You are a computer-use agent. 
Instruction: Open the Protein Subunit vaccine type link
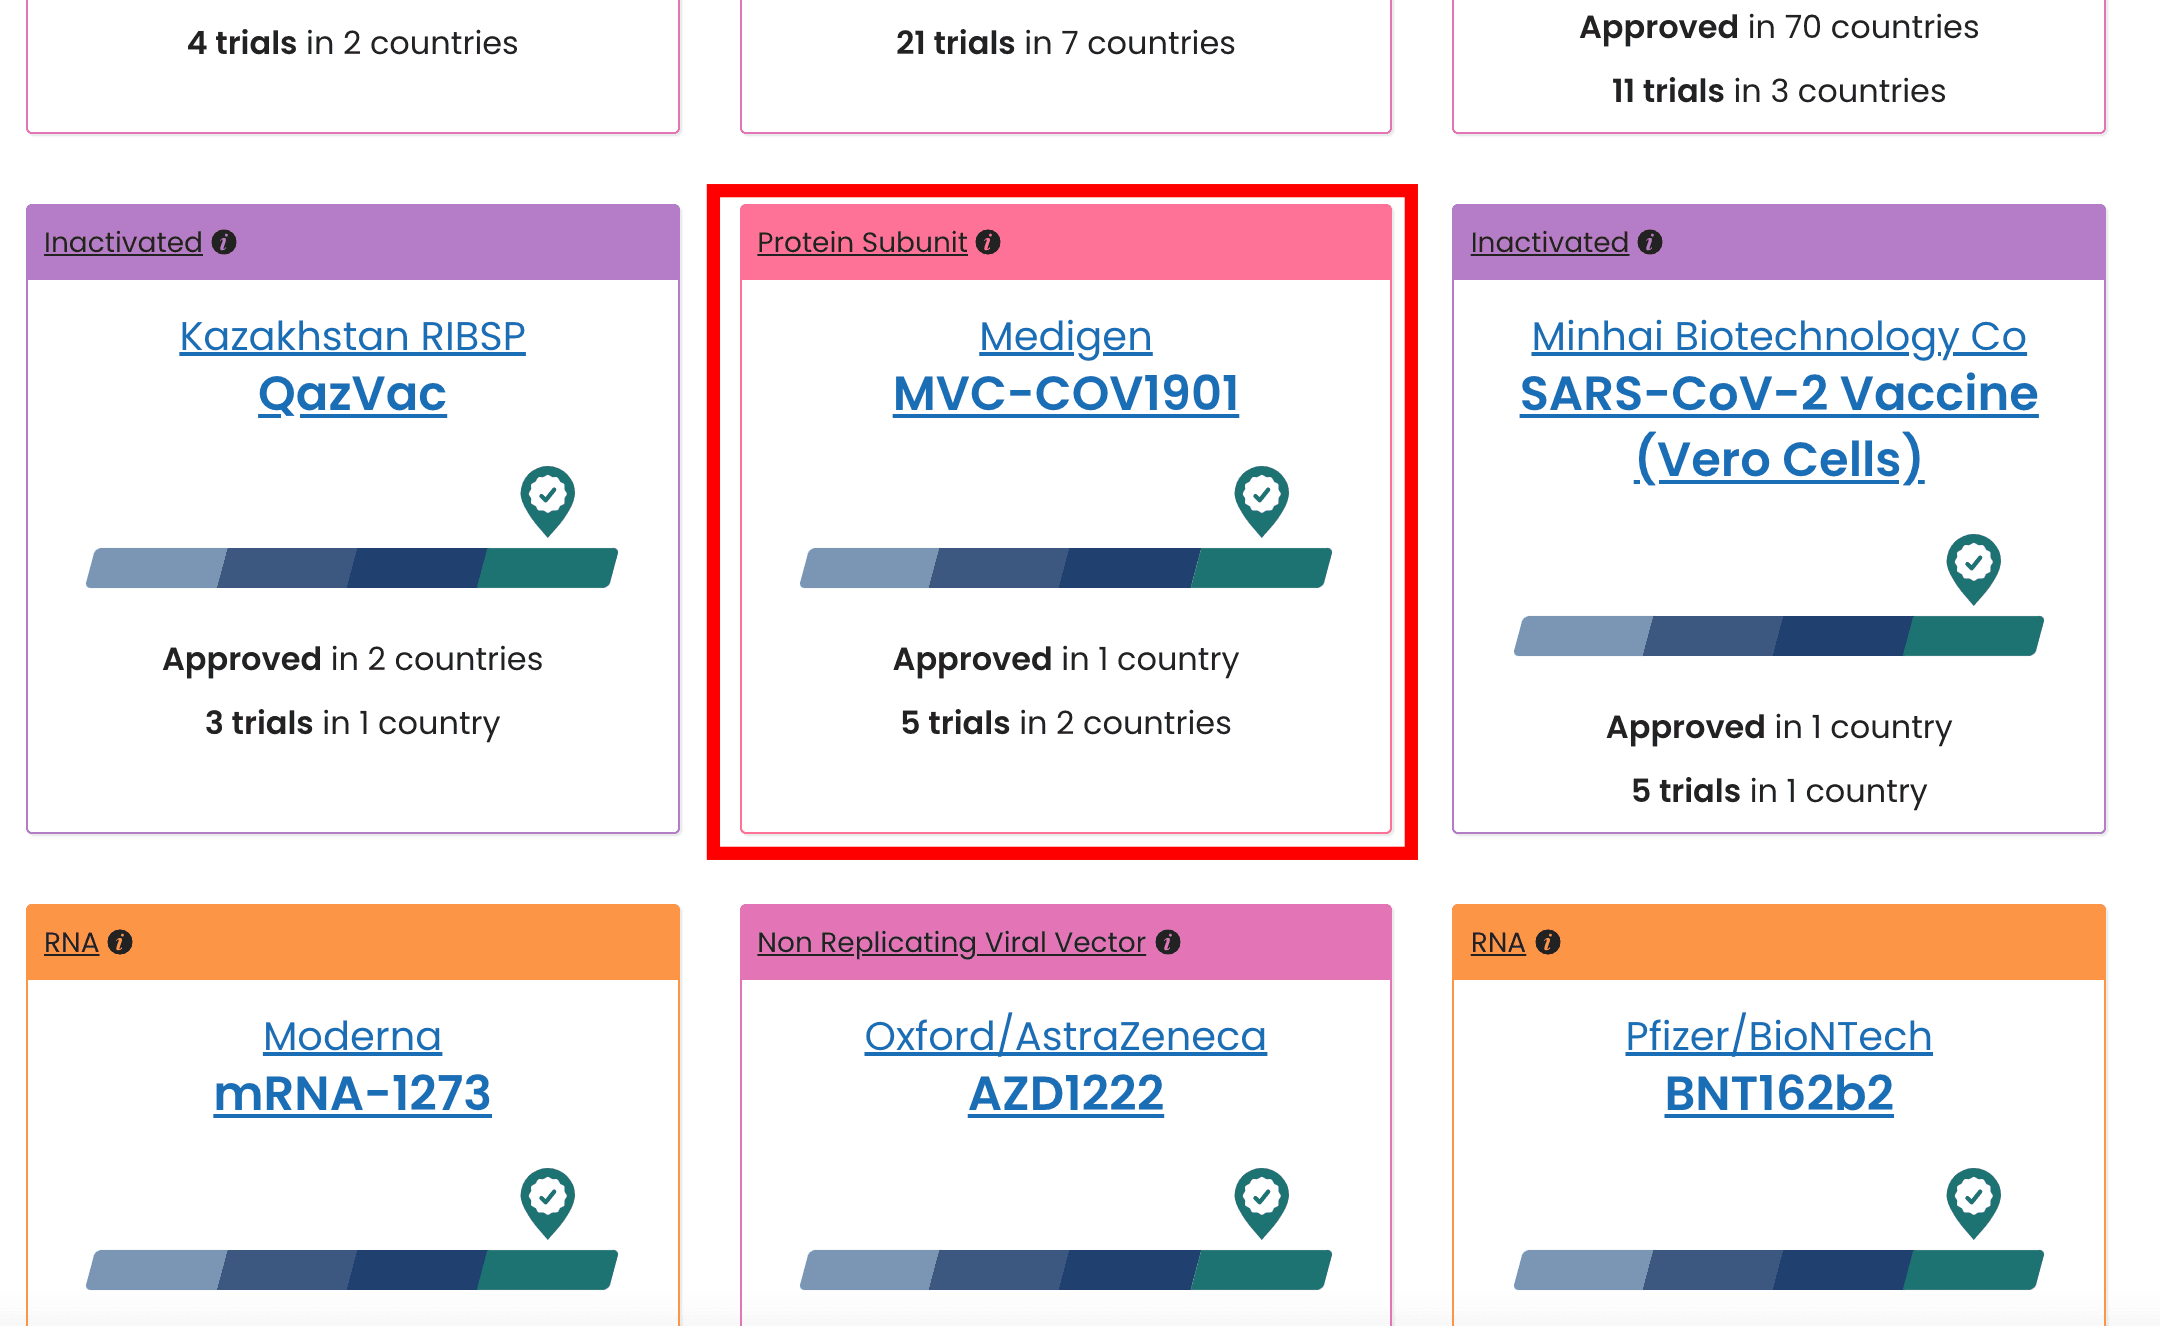click(862, 242)
